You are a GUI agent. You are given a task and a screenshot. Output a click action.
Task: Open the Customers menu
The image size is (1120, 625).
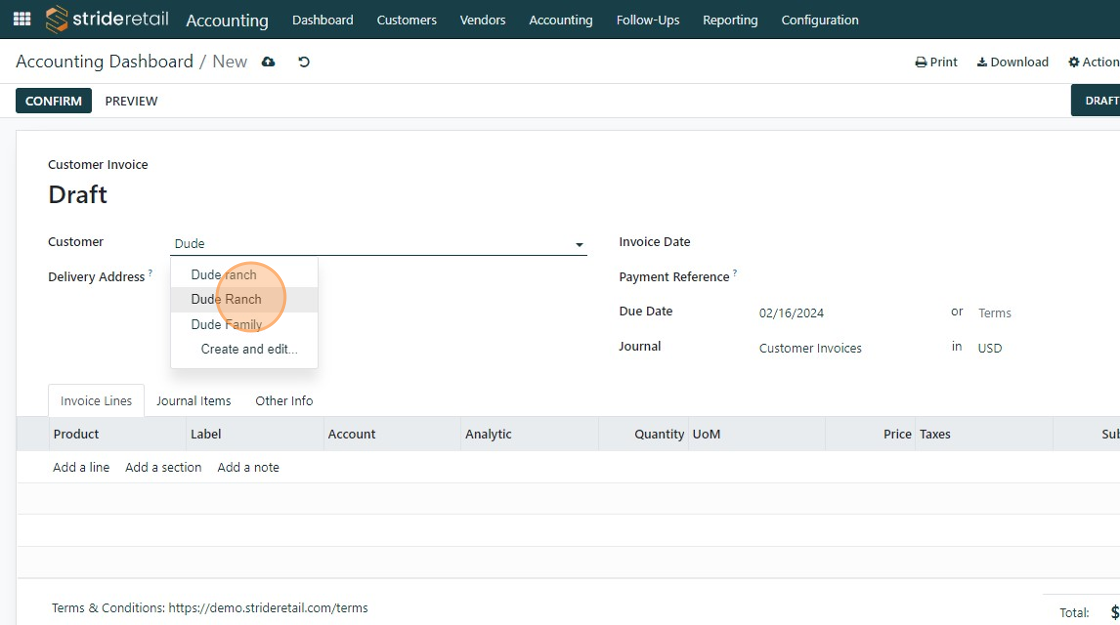pyautogui.click(x=406, y=20)
